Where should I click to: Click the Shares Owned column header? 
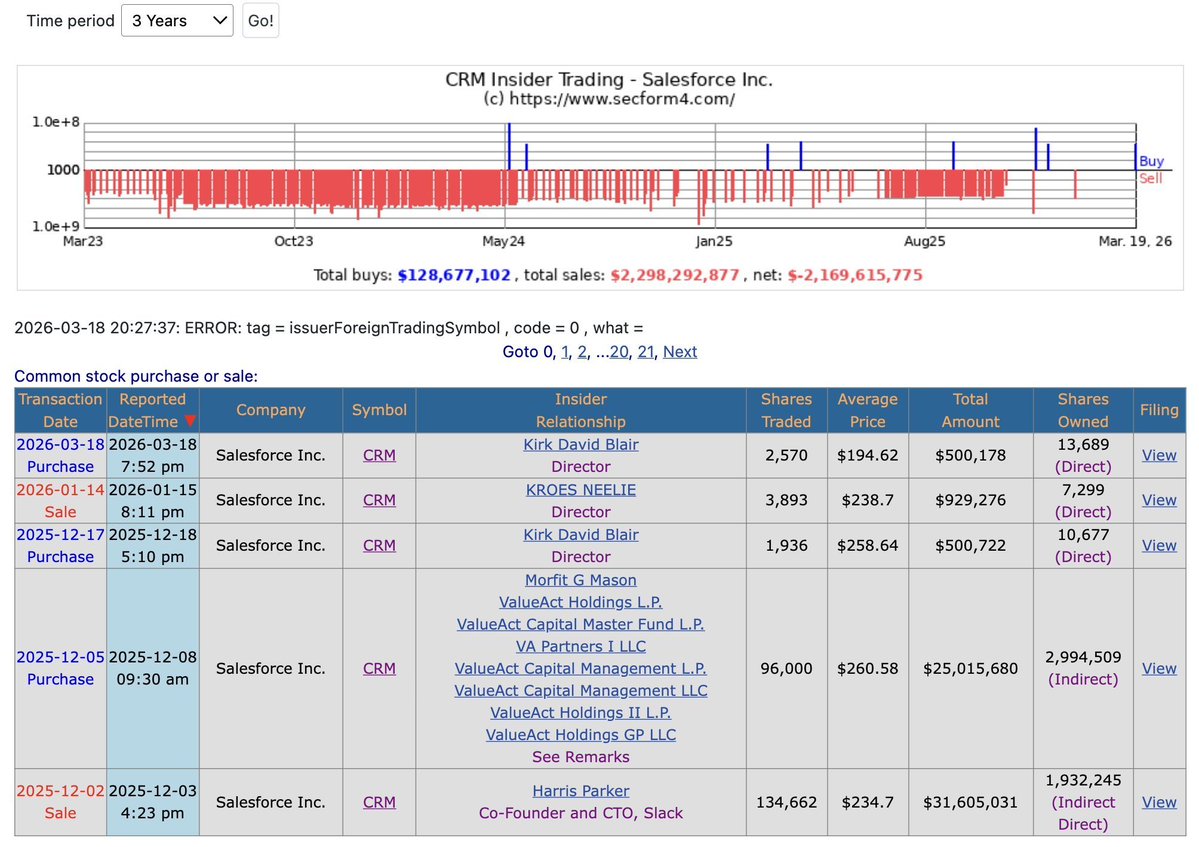[1083, 411]
